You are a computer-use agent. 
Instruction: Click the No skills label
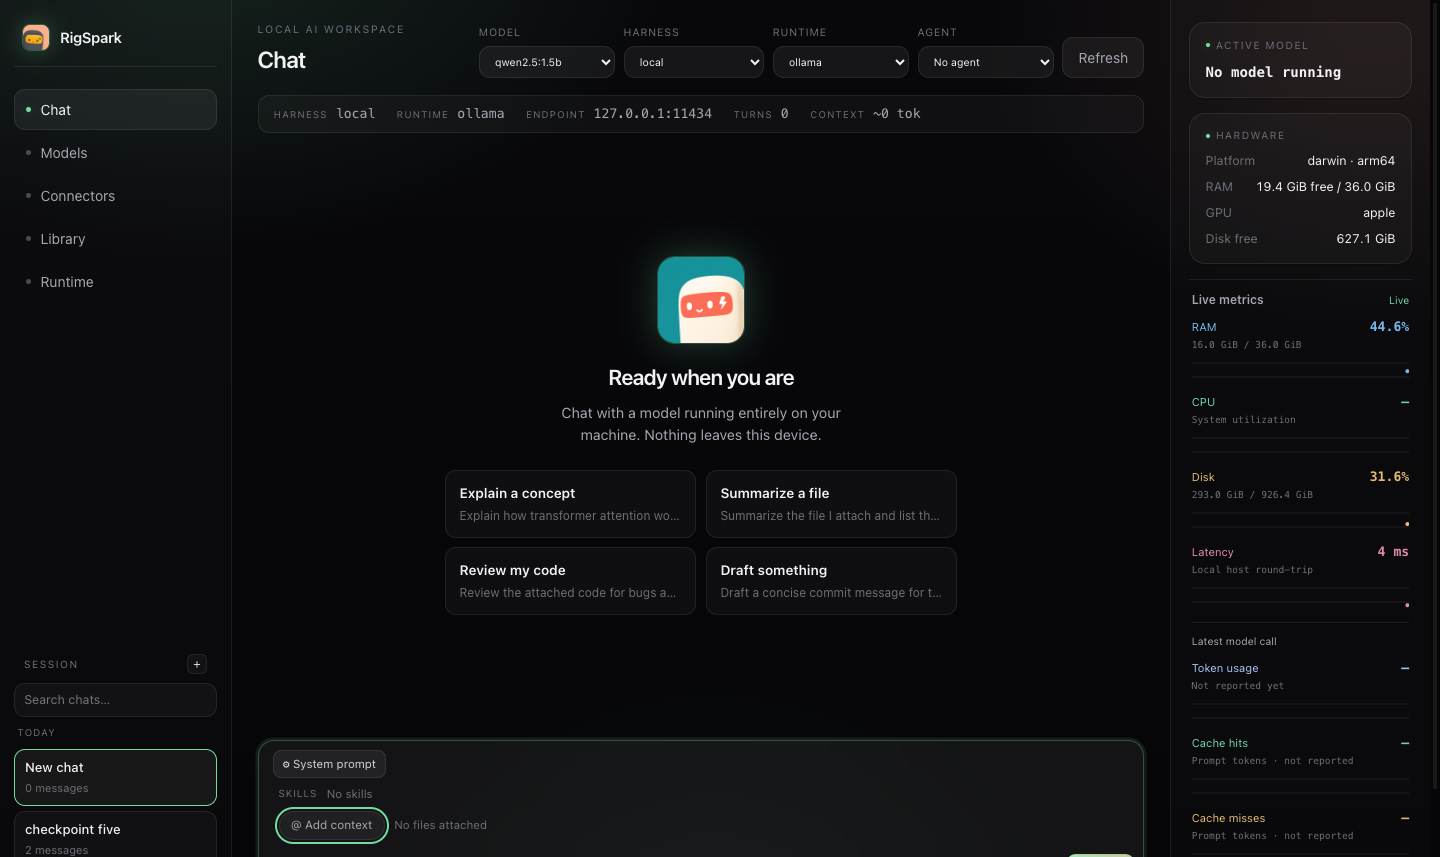pos(349,794)
